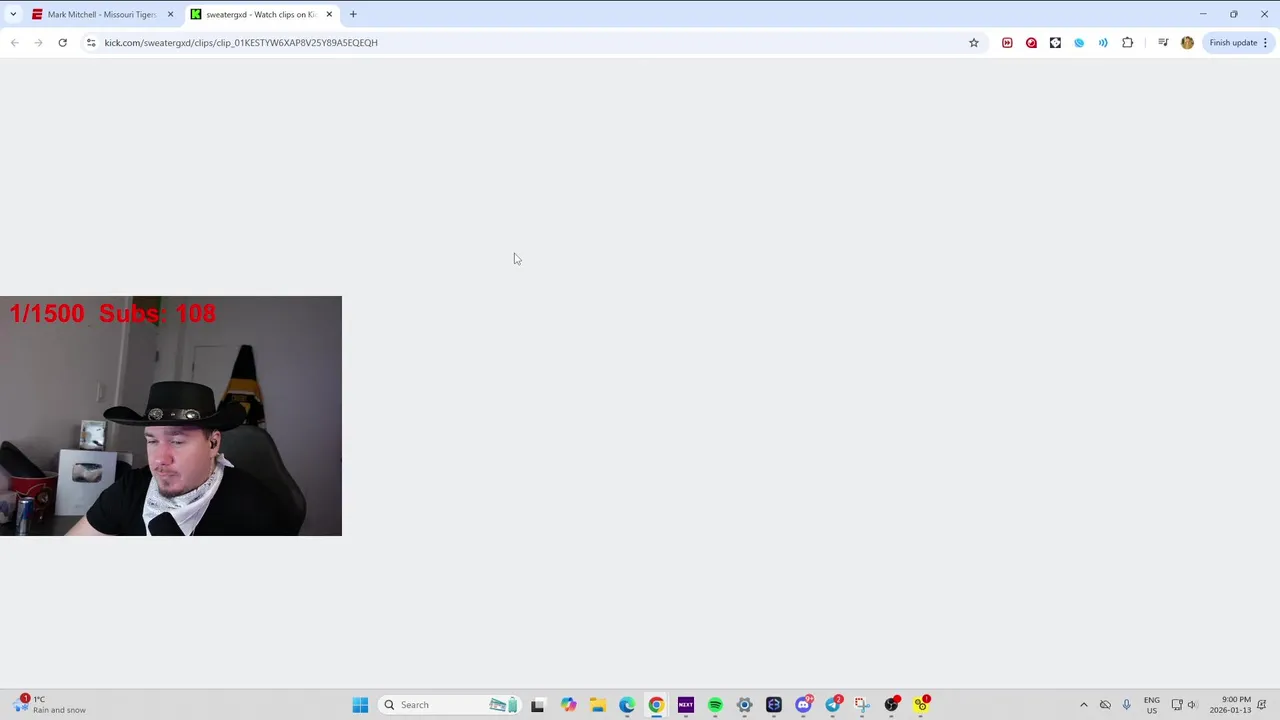Open the Extensions puzzle piece menu
Screen dimensions: 1280x720
click(1127, 43)
